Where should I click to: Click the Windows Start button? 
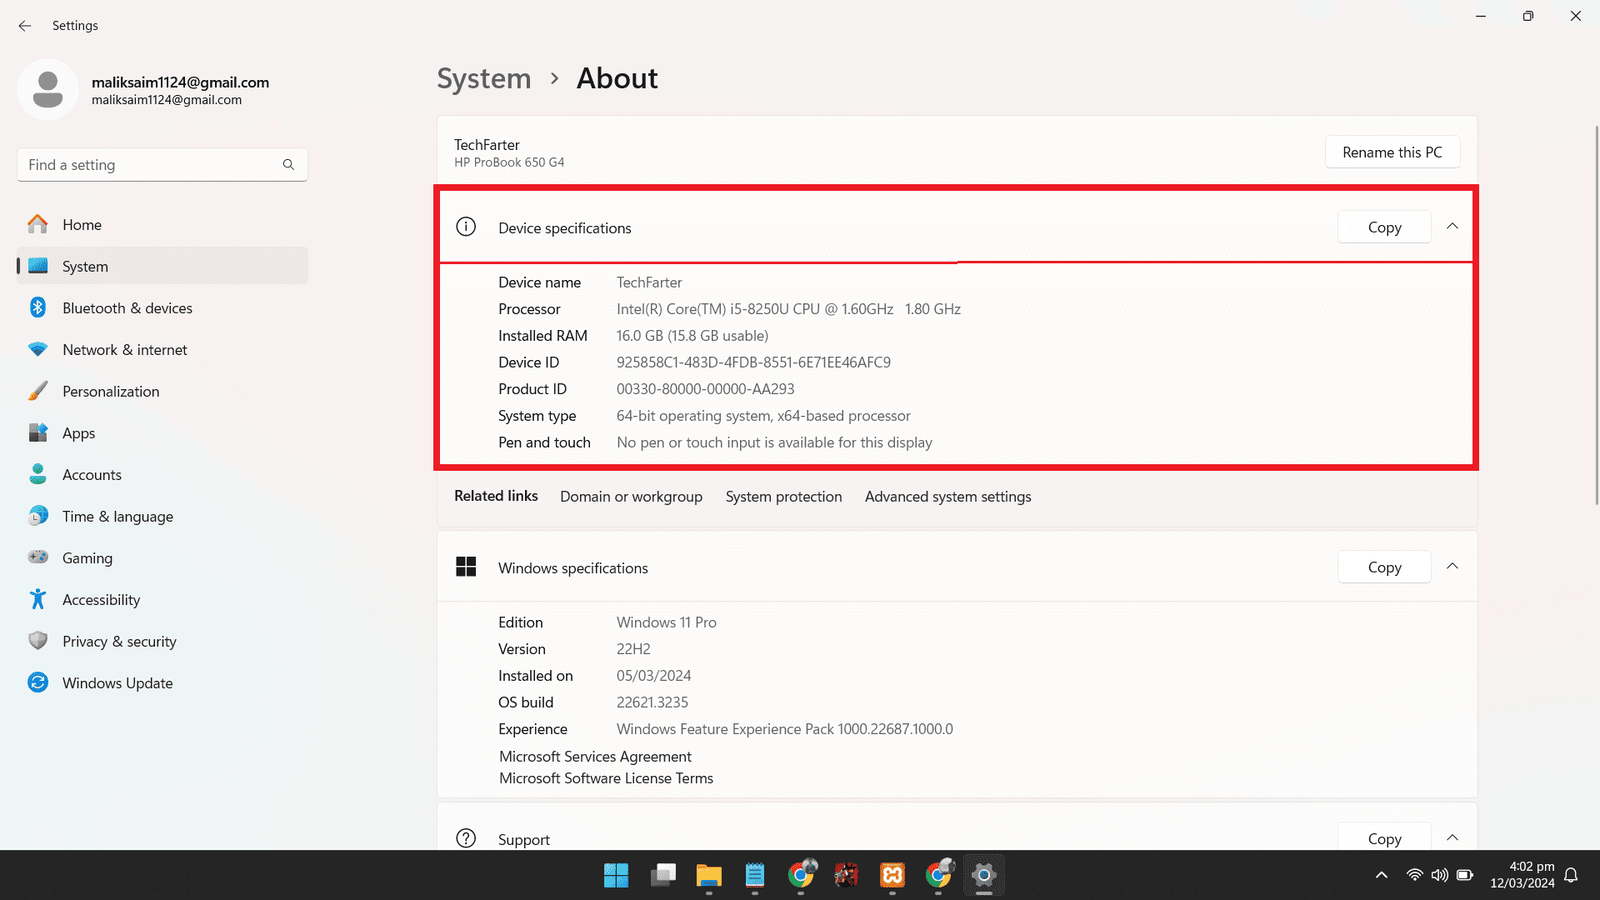coord(616,876)
